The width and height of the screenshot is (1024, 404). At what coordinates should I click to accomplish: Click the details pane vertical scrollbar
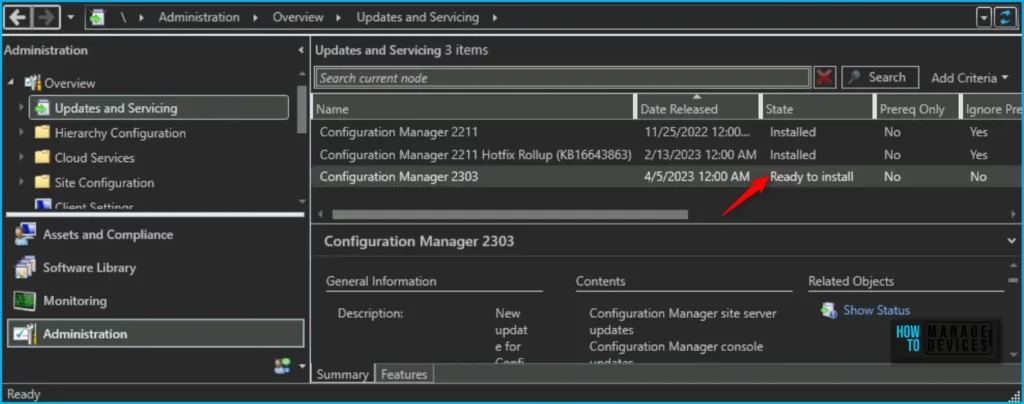pos(1014,281)
